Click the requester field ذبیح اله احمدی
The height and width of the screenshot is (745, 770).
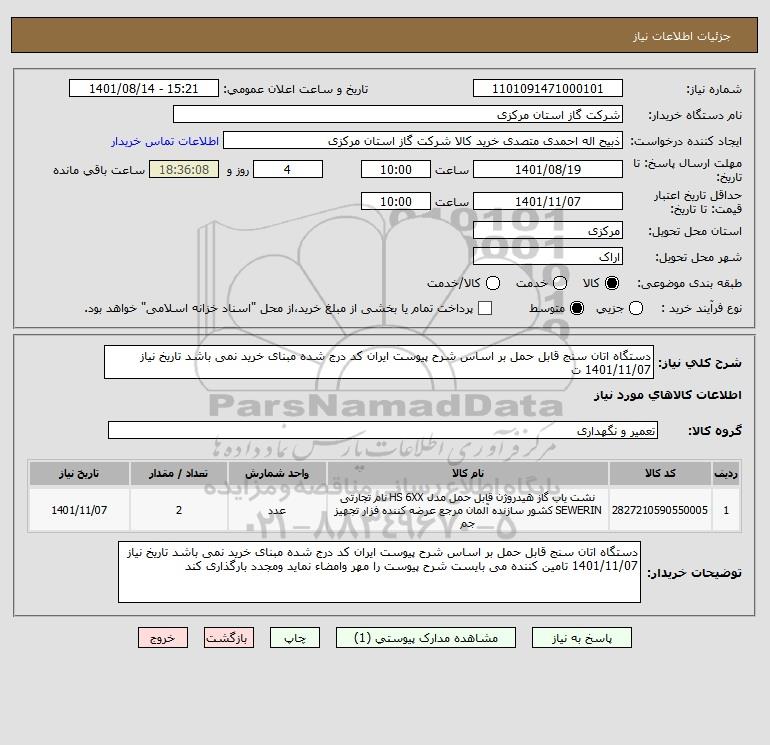(423, 141)
